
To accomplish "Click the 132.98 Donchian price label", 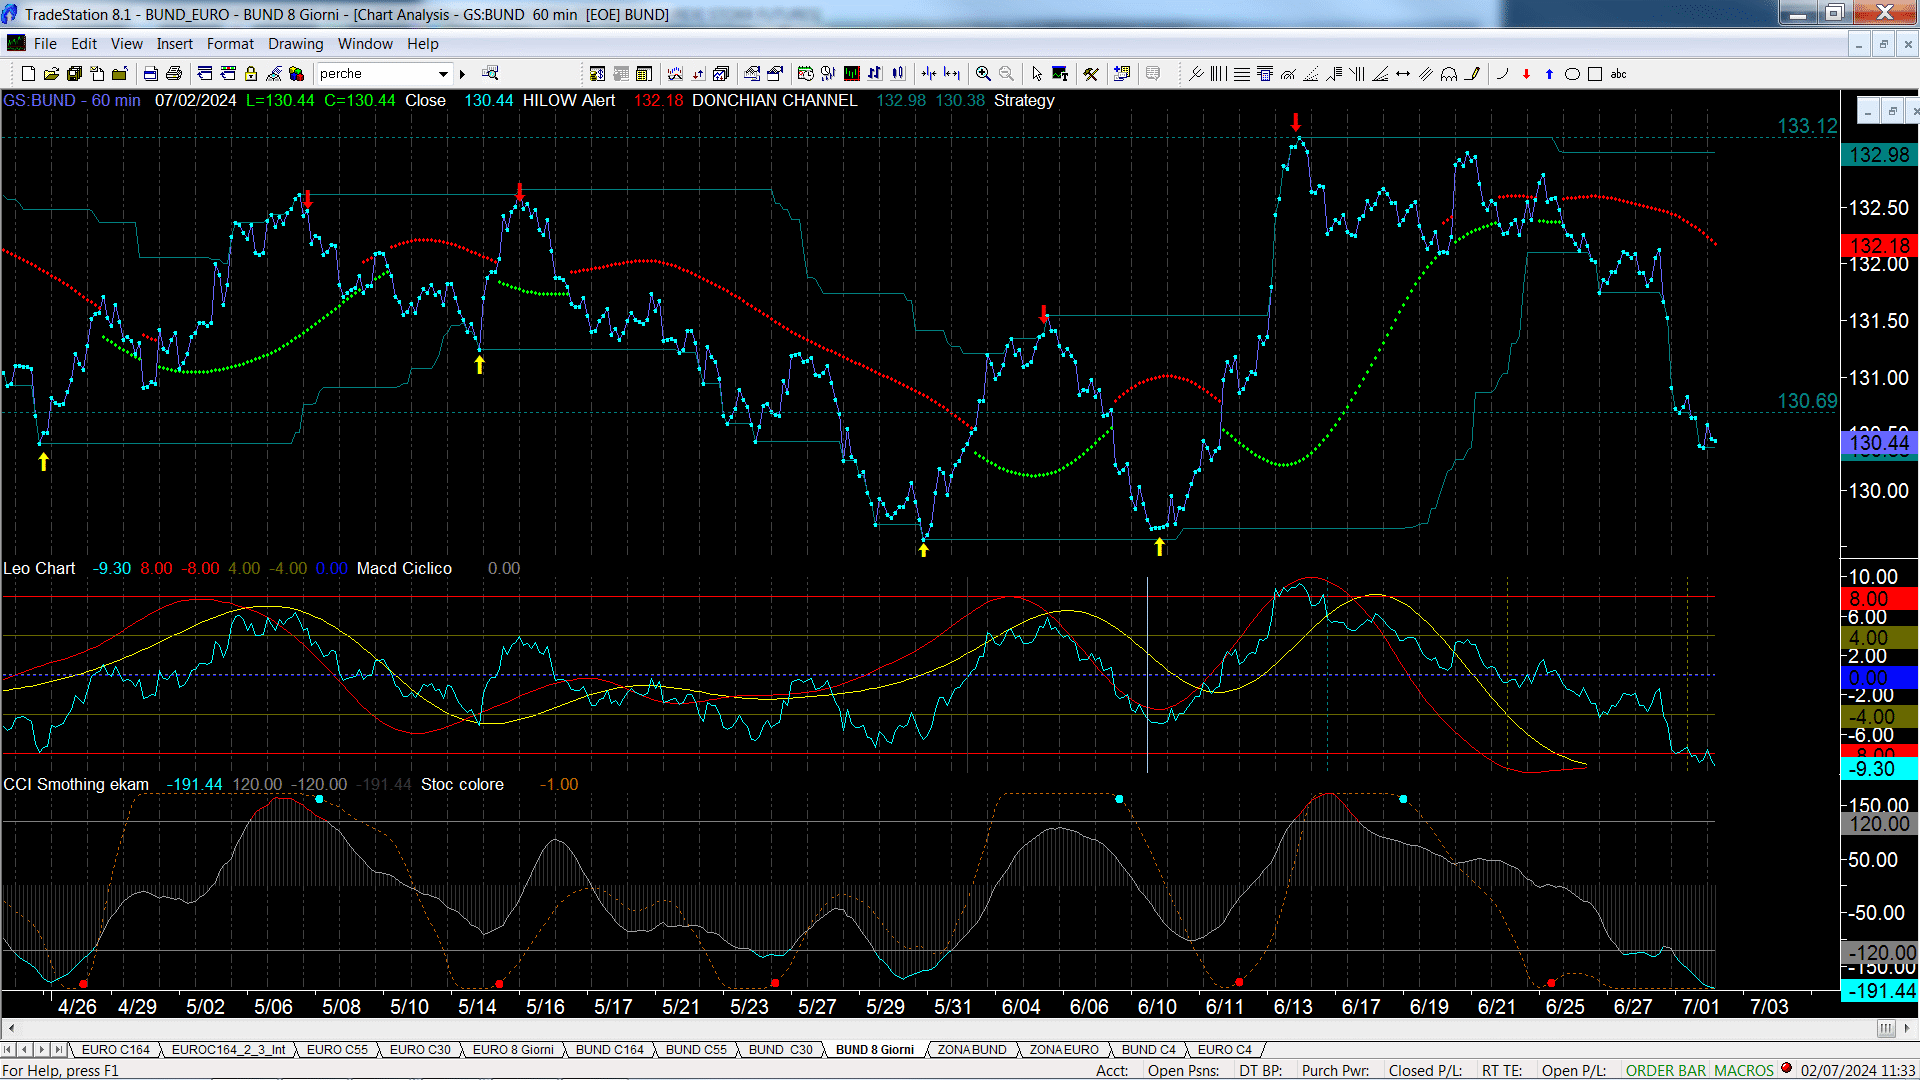I will click(x=1879, y=155).
